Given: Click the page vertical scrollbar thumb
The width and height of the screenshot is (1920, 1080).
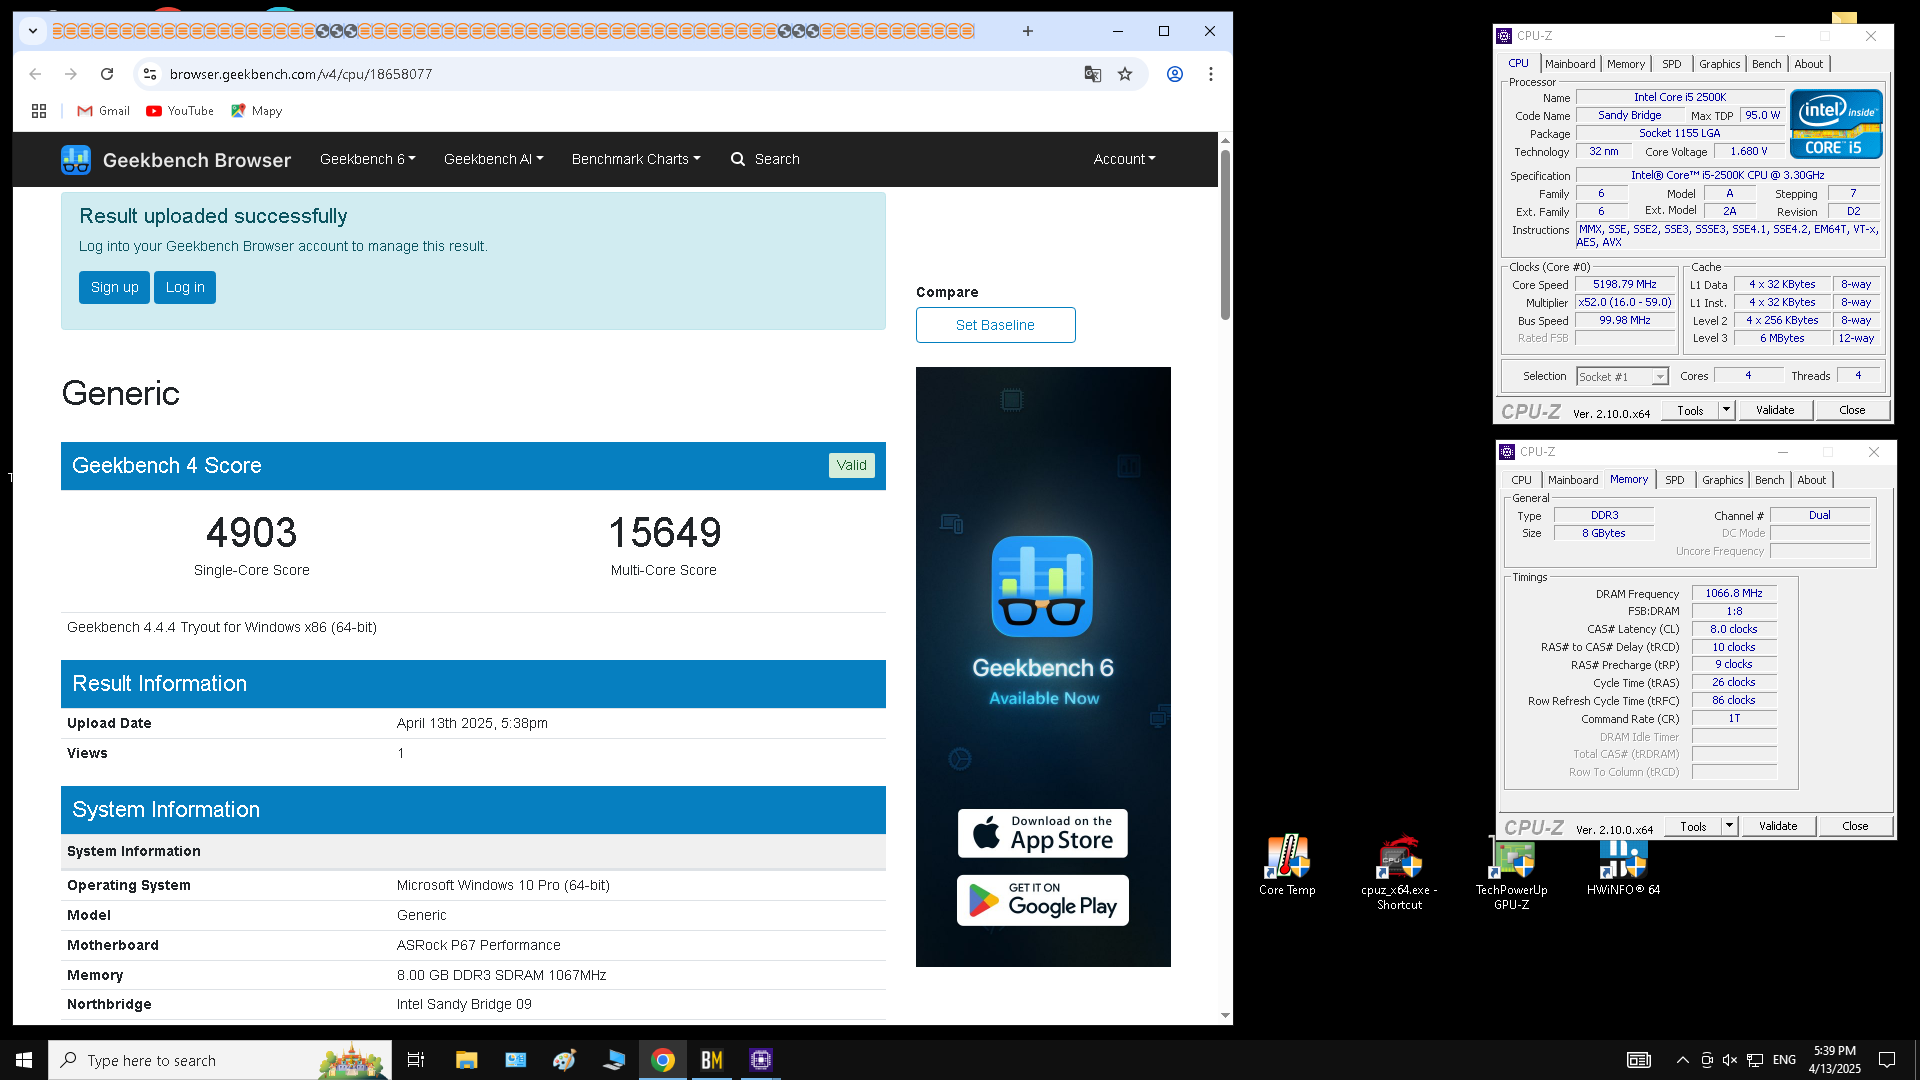Looking at the screenshot, I should pos(1225,234).
